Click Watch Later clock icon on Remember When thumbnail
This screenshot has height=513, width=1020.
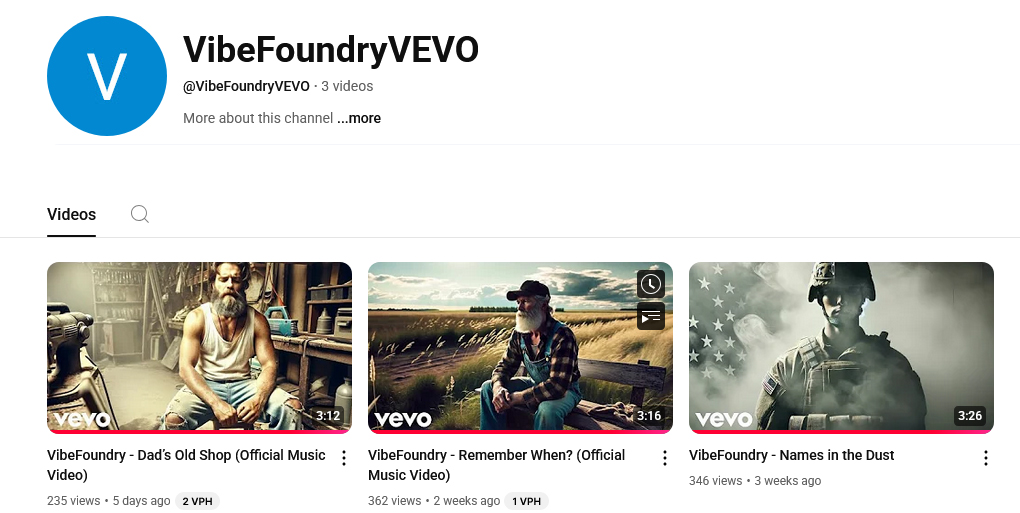(651, 284)
